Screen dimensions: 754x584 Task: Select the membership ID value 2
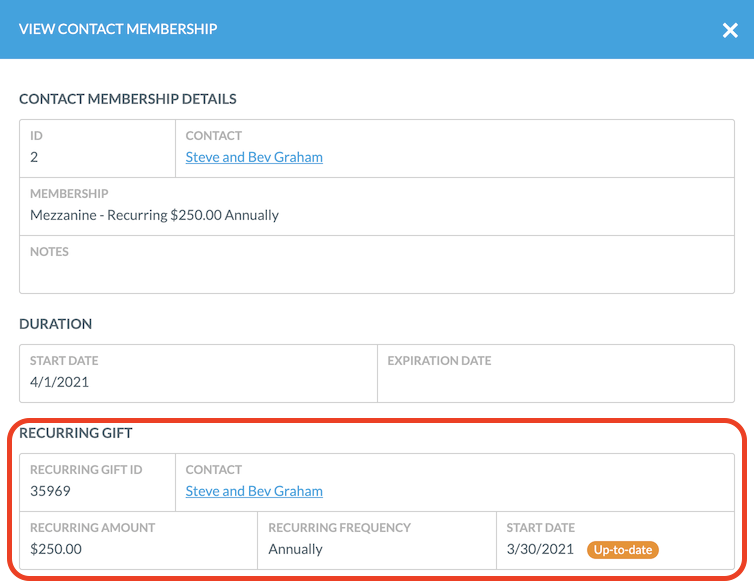34,157
